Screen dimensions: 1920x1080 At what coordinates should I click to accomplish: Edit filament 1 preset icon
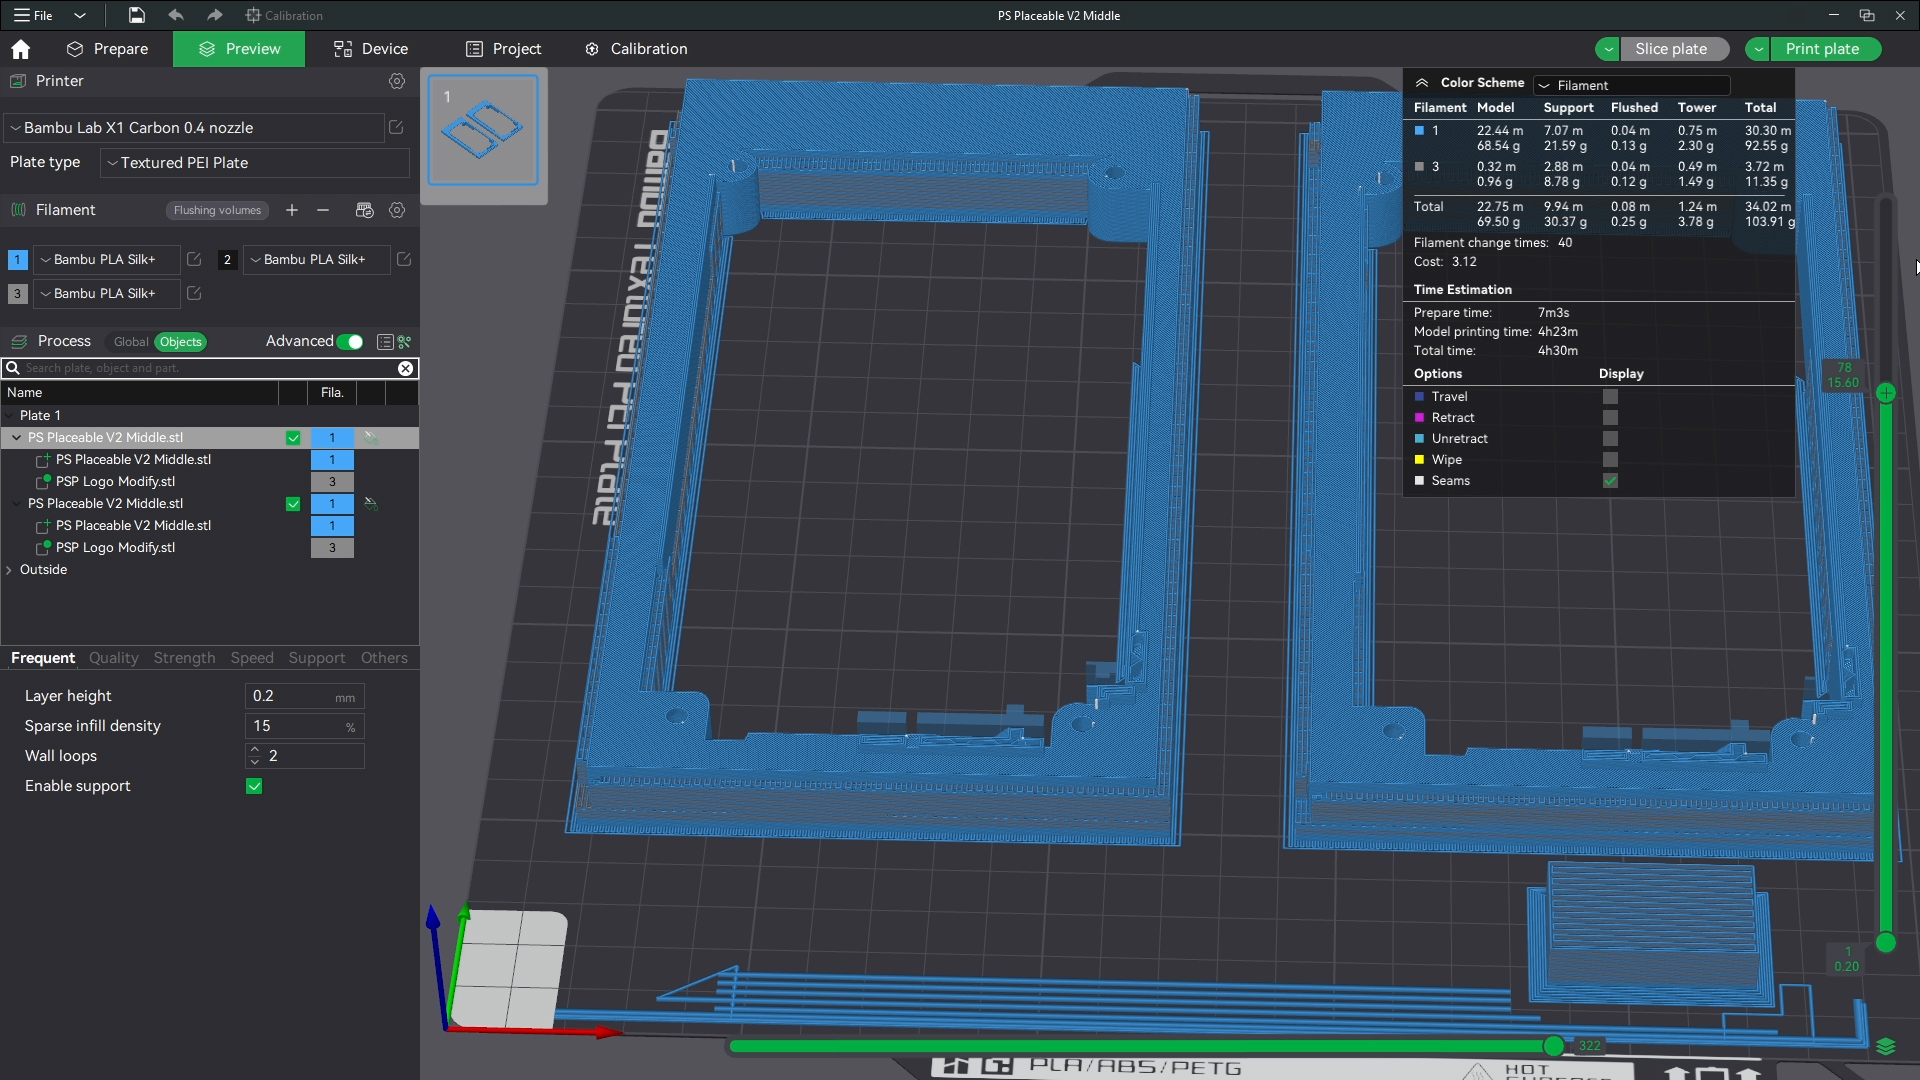tap(194, 259)
